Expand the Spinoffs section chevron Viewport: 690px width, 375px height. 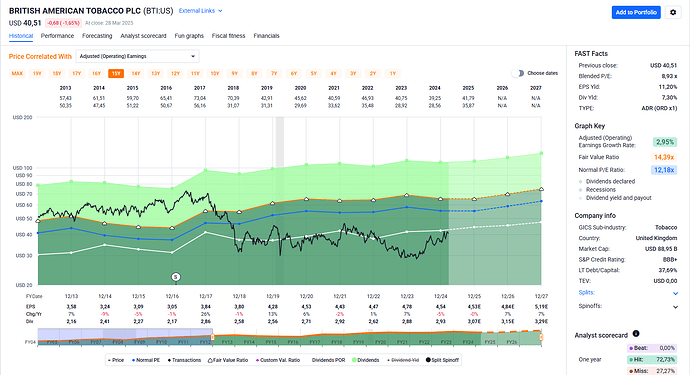(675, 307)
